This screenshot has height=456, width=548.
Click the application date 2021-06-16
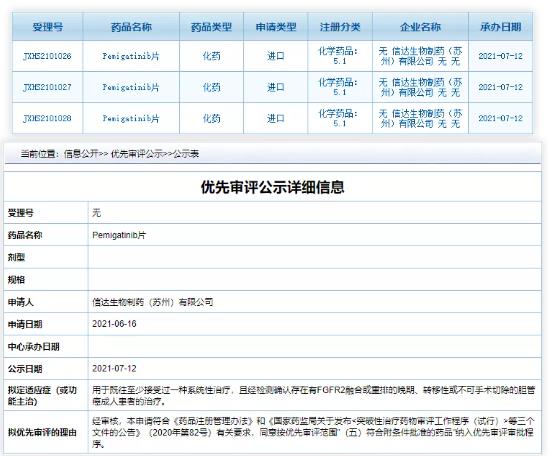tap(114, 324)
